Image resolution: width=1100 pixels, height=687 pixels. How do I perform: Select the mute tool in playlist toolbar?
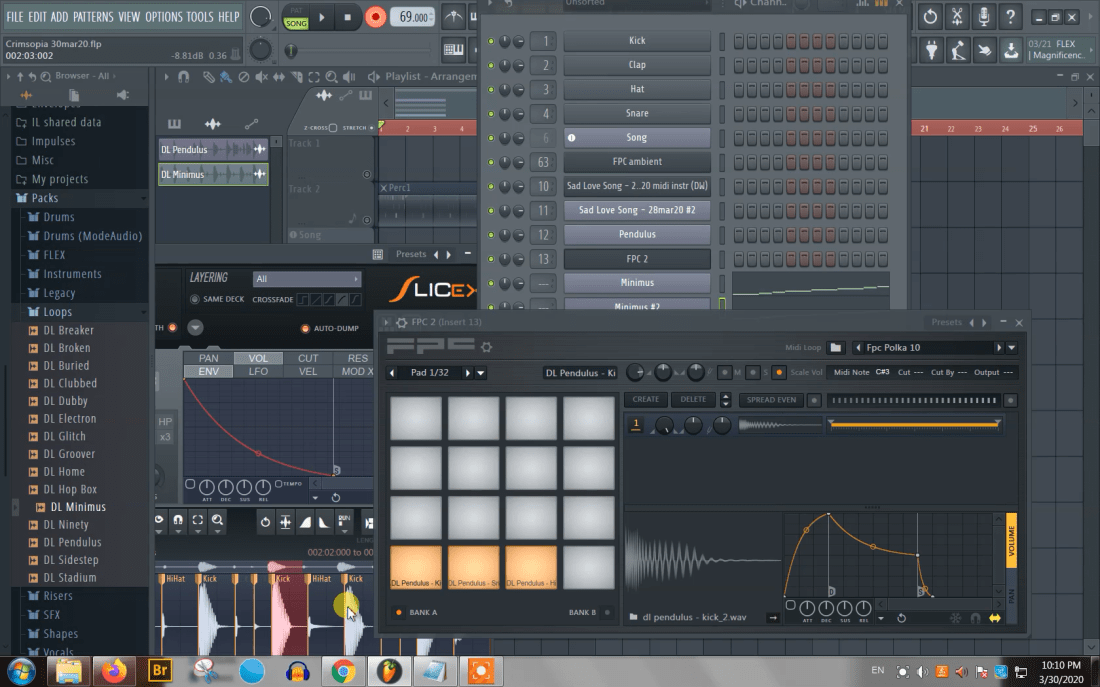(x=262, y=77)
